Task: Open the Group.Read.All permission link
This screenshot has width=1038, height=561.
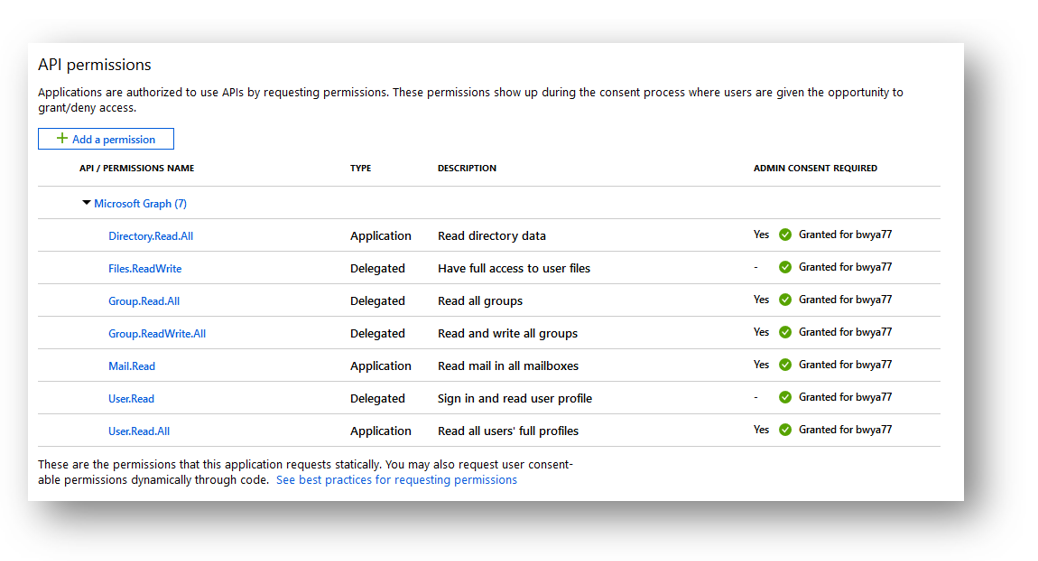Action: point(144,301)
